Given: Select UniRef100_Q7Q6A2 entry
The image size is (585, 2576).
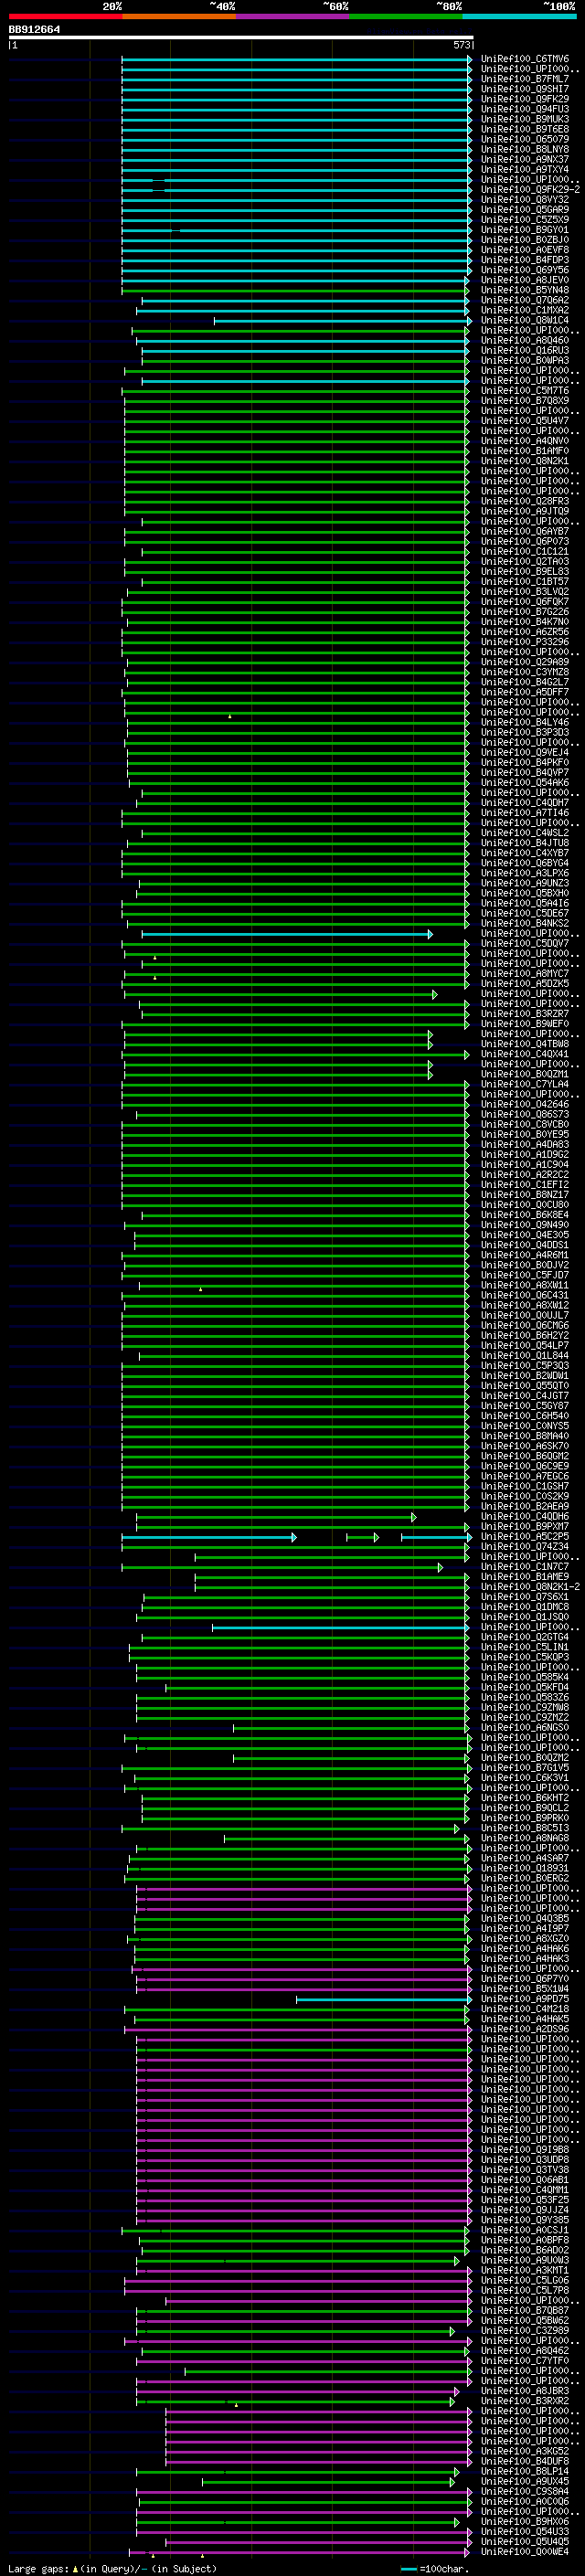Looking at the screenshot, I should click(524, 300).
